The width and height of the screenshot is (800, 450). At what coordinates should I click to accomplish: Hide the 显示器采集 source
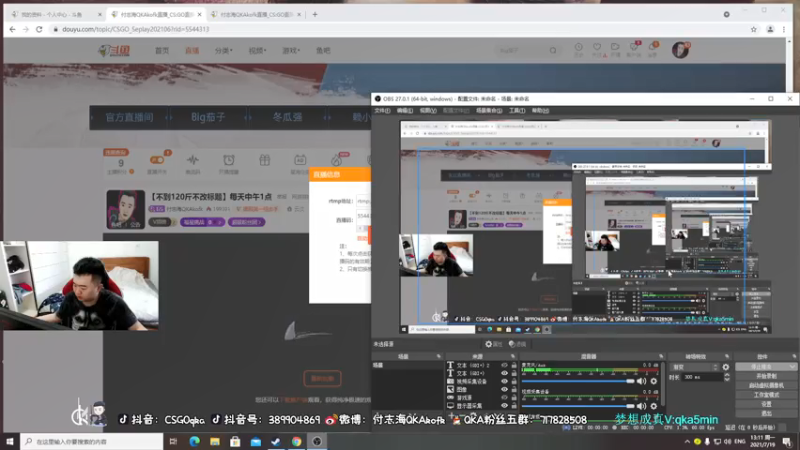click(x=504, y=406)
